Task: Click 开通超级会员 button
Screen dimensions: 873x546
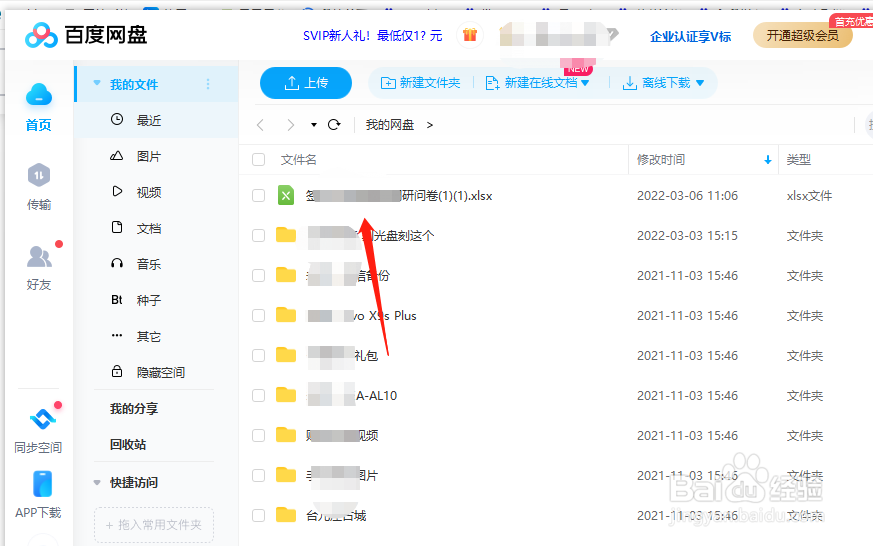Action: pos(802,36)
